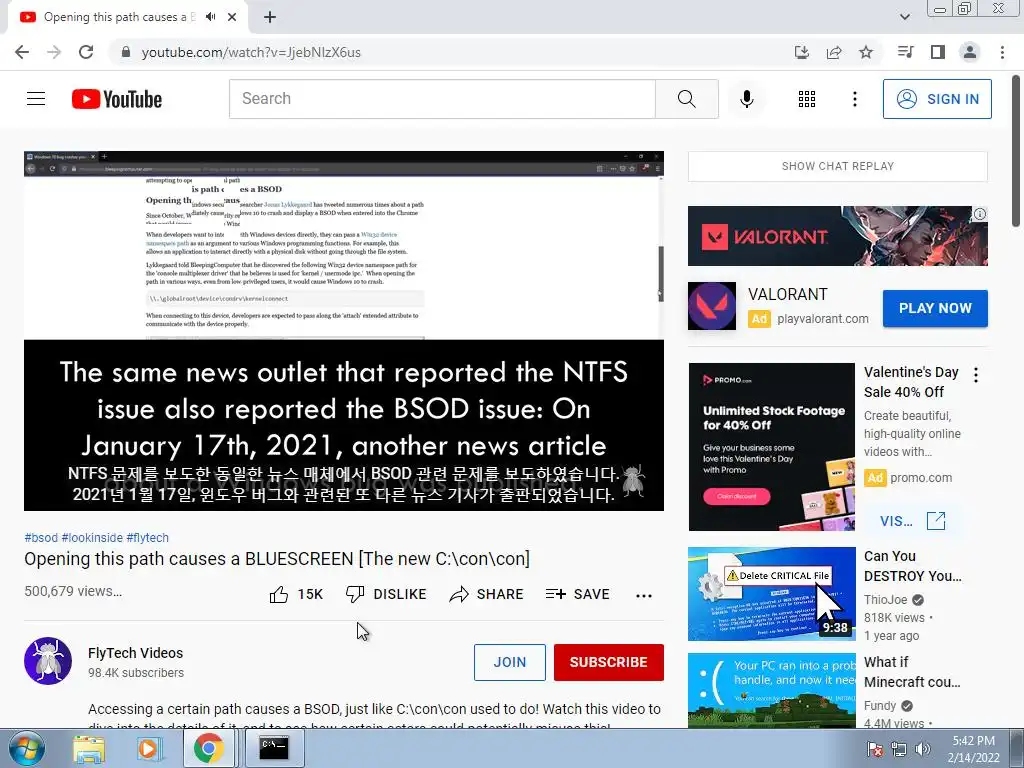Image resolution: width=1024 pixels, height=768 pixels.
Task: Go to YouTube home via logo
Action: tap(117, 99)
